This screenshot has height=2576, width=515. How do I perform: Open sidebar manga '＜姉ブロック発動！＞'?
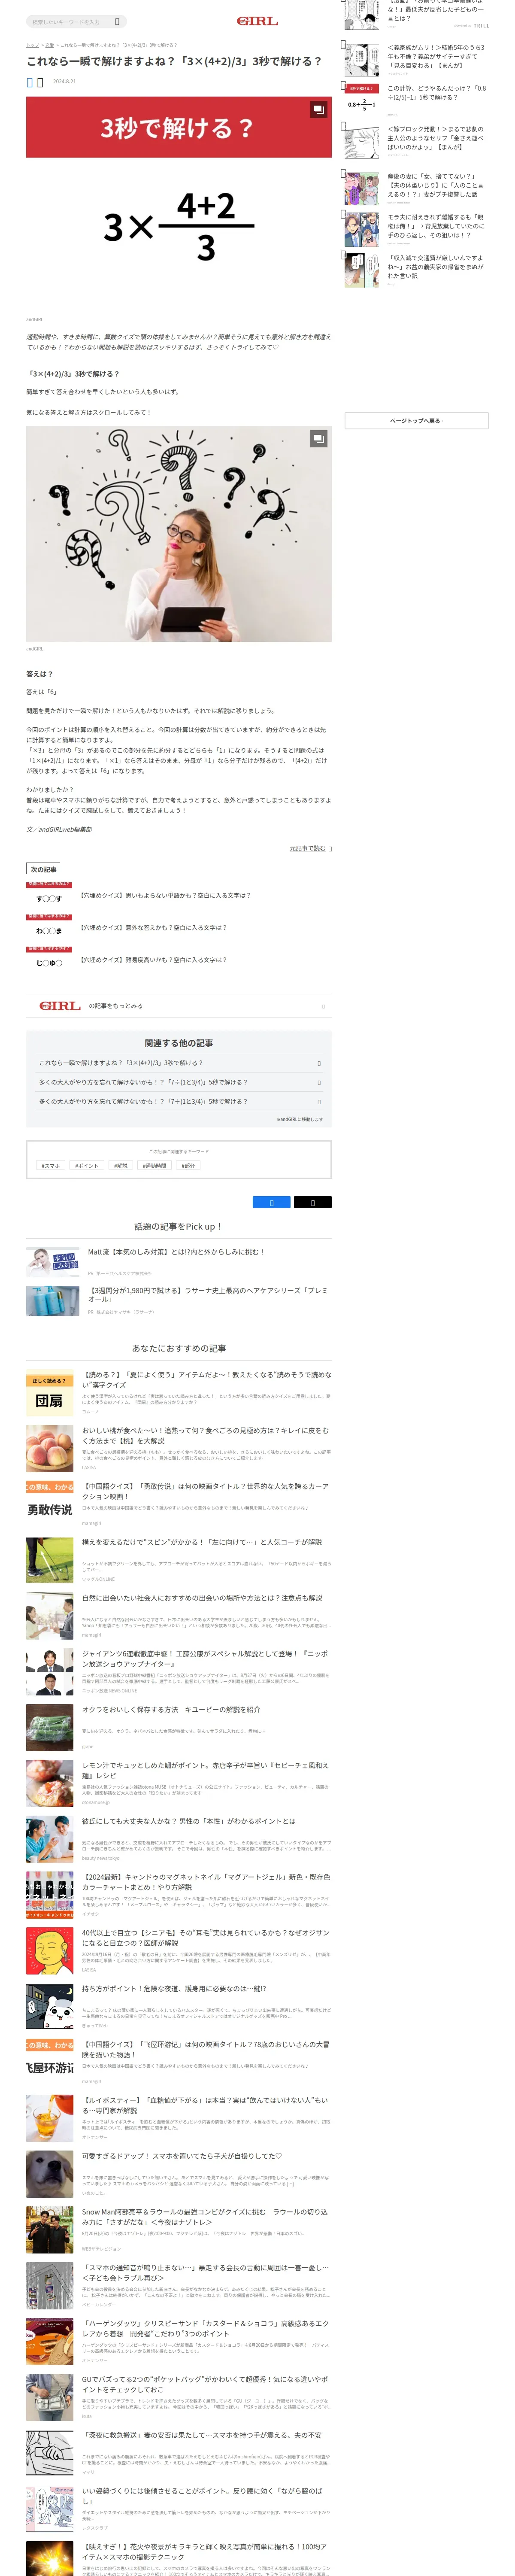pyautogui.click(x=436, y=138)
